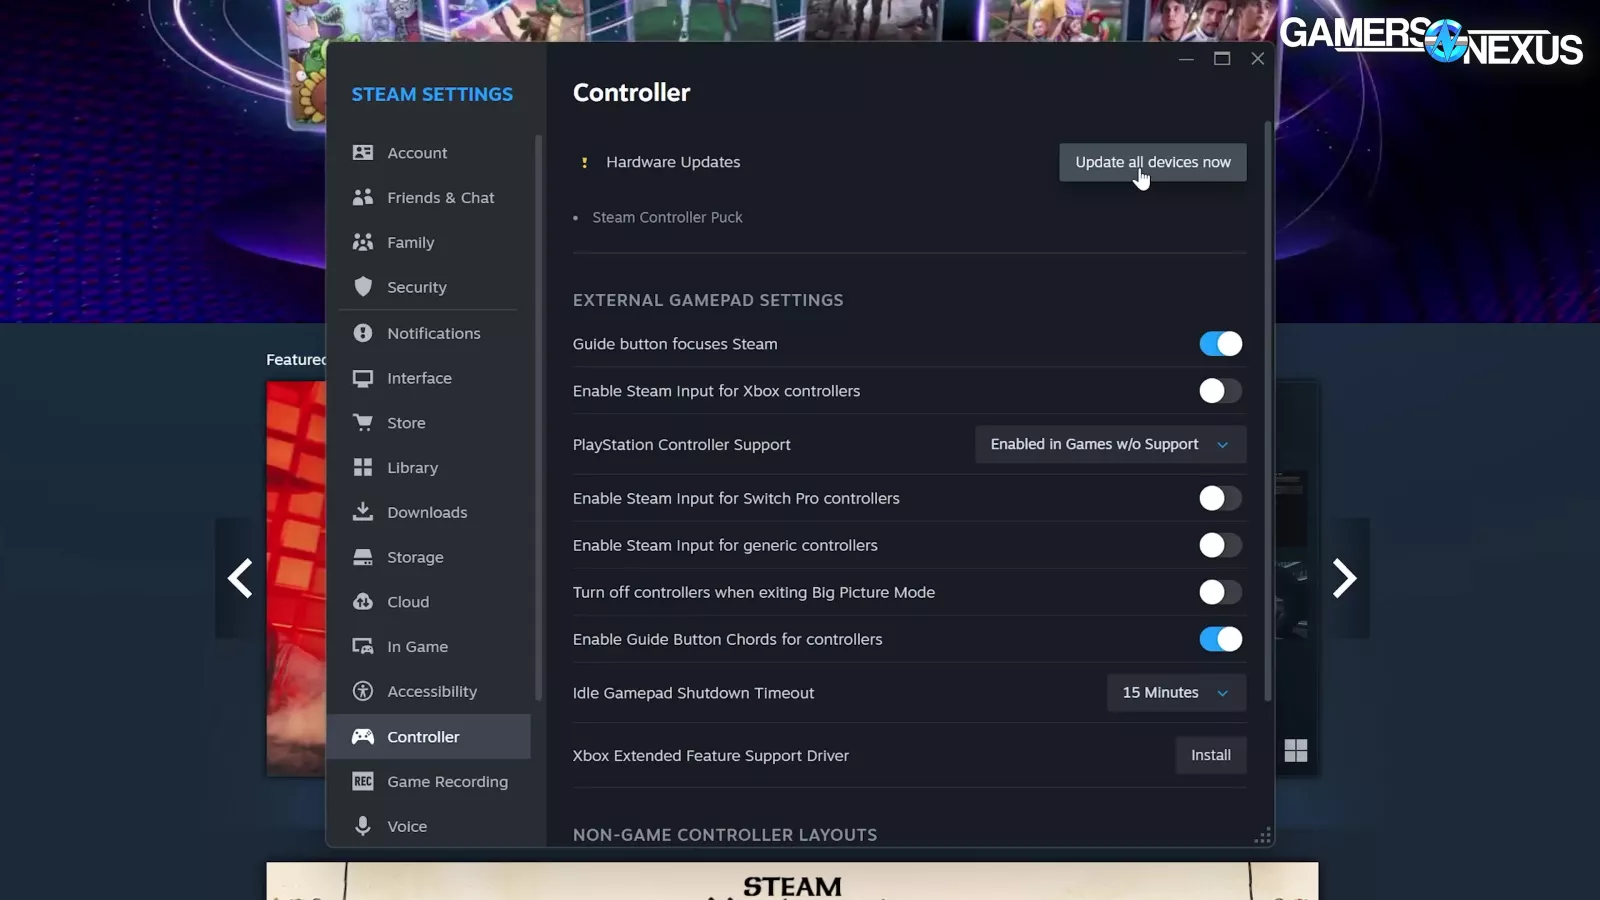1600x900 pixels.
Task: Open Store settings section
Action: coord(429,423)
